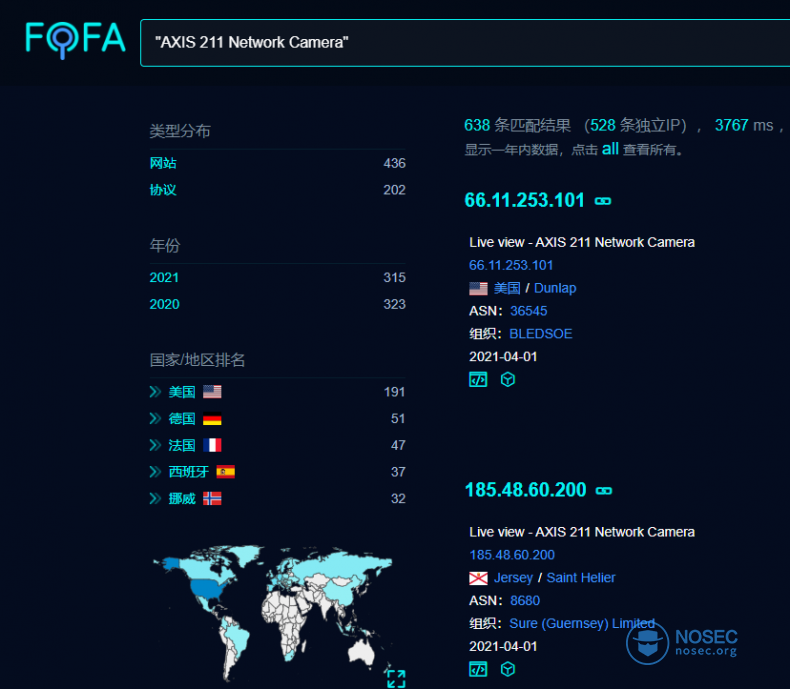Filter results by 法国 country
The image size is (790, 689).
tap(182, 445)
